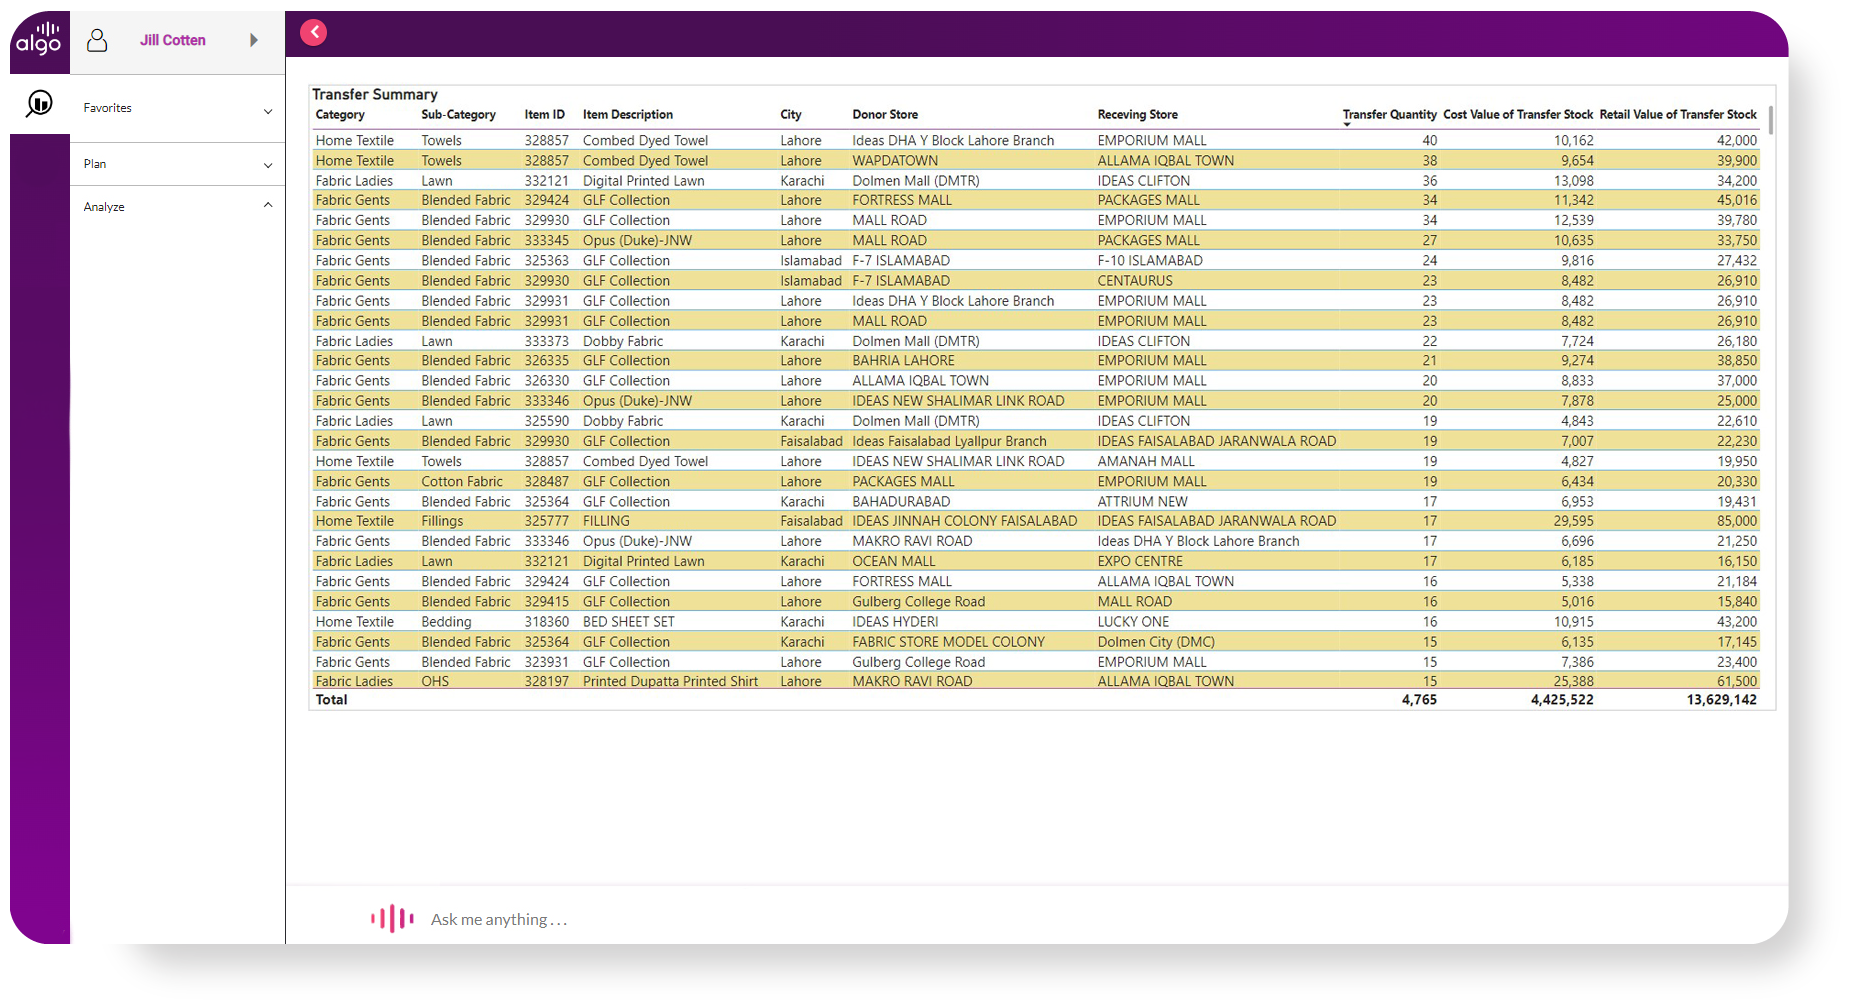Select the Digital Printed Lawn cell for item 332121 from Dolmen Mall
The width and height of the screenshot is (1851, 1001).
pos(644,181)
